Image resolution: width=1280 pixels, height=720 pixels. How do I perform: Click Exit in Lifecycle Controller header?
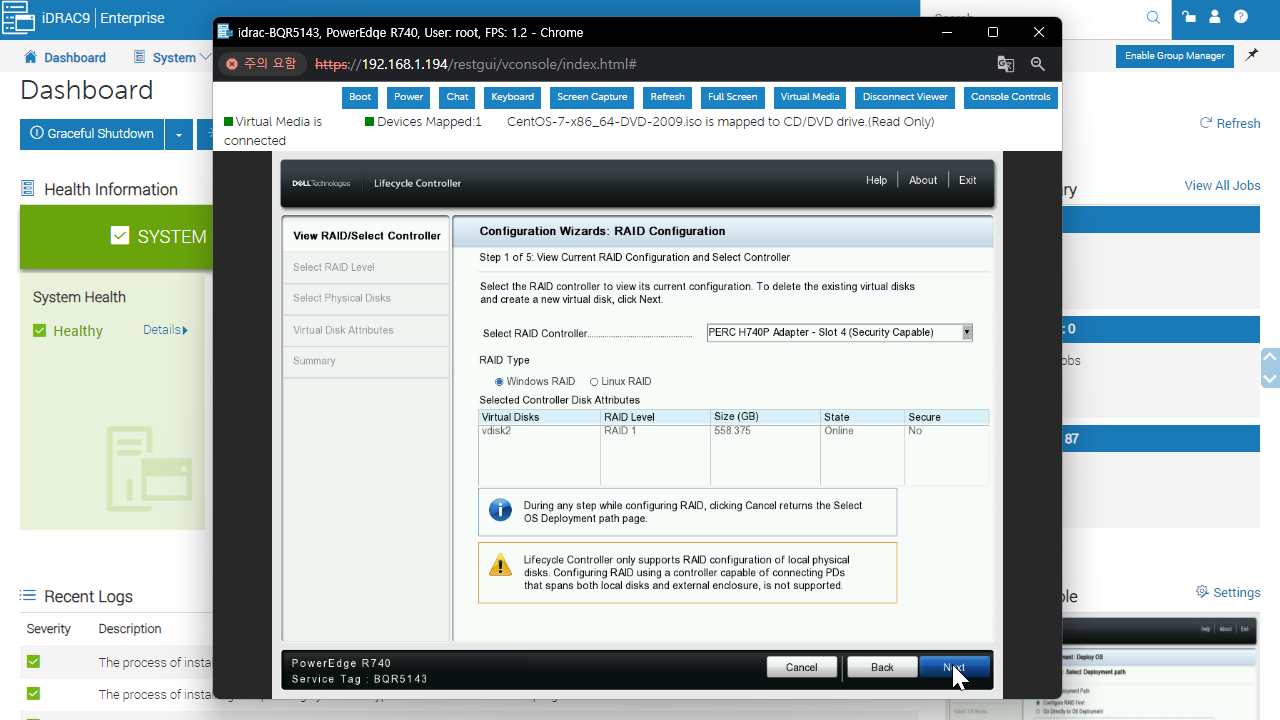tap(967, 180)
